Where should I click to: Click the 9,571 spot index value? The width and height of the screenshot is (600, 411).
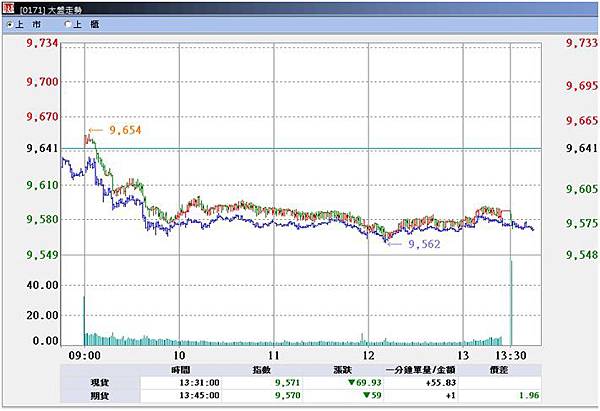click(x=287, y=383)
